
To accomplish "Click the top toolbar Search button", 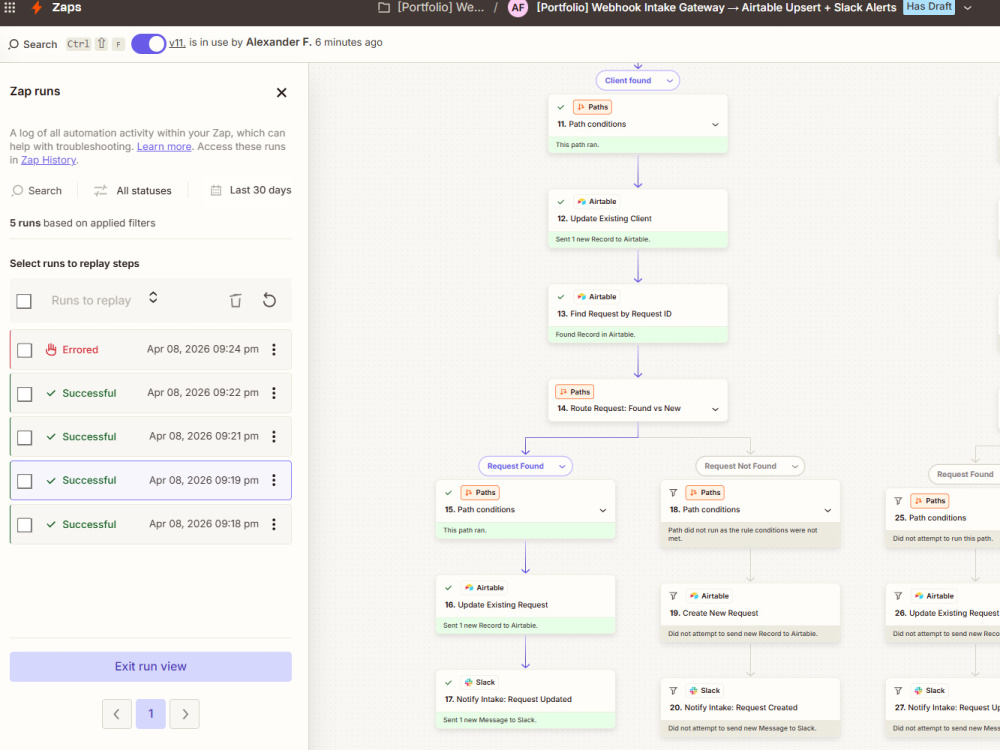I will tap(33, 44).
